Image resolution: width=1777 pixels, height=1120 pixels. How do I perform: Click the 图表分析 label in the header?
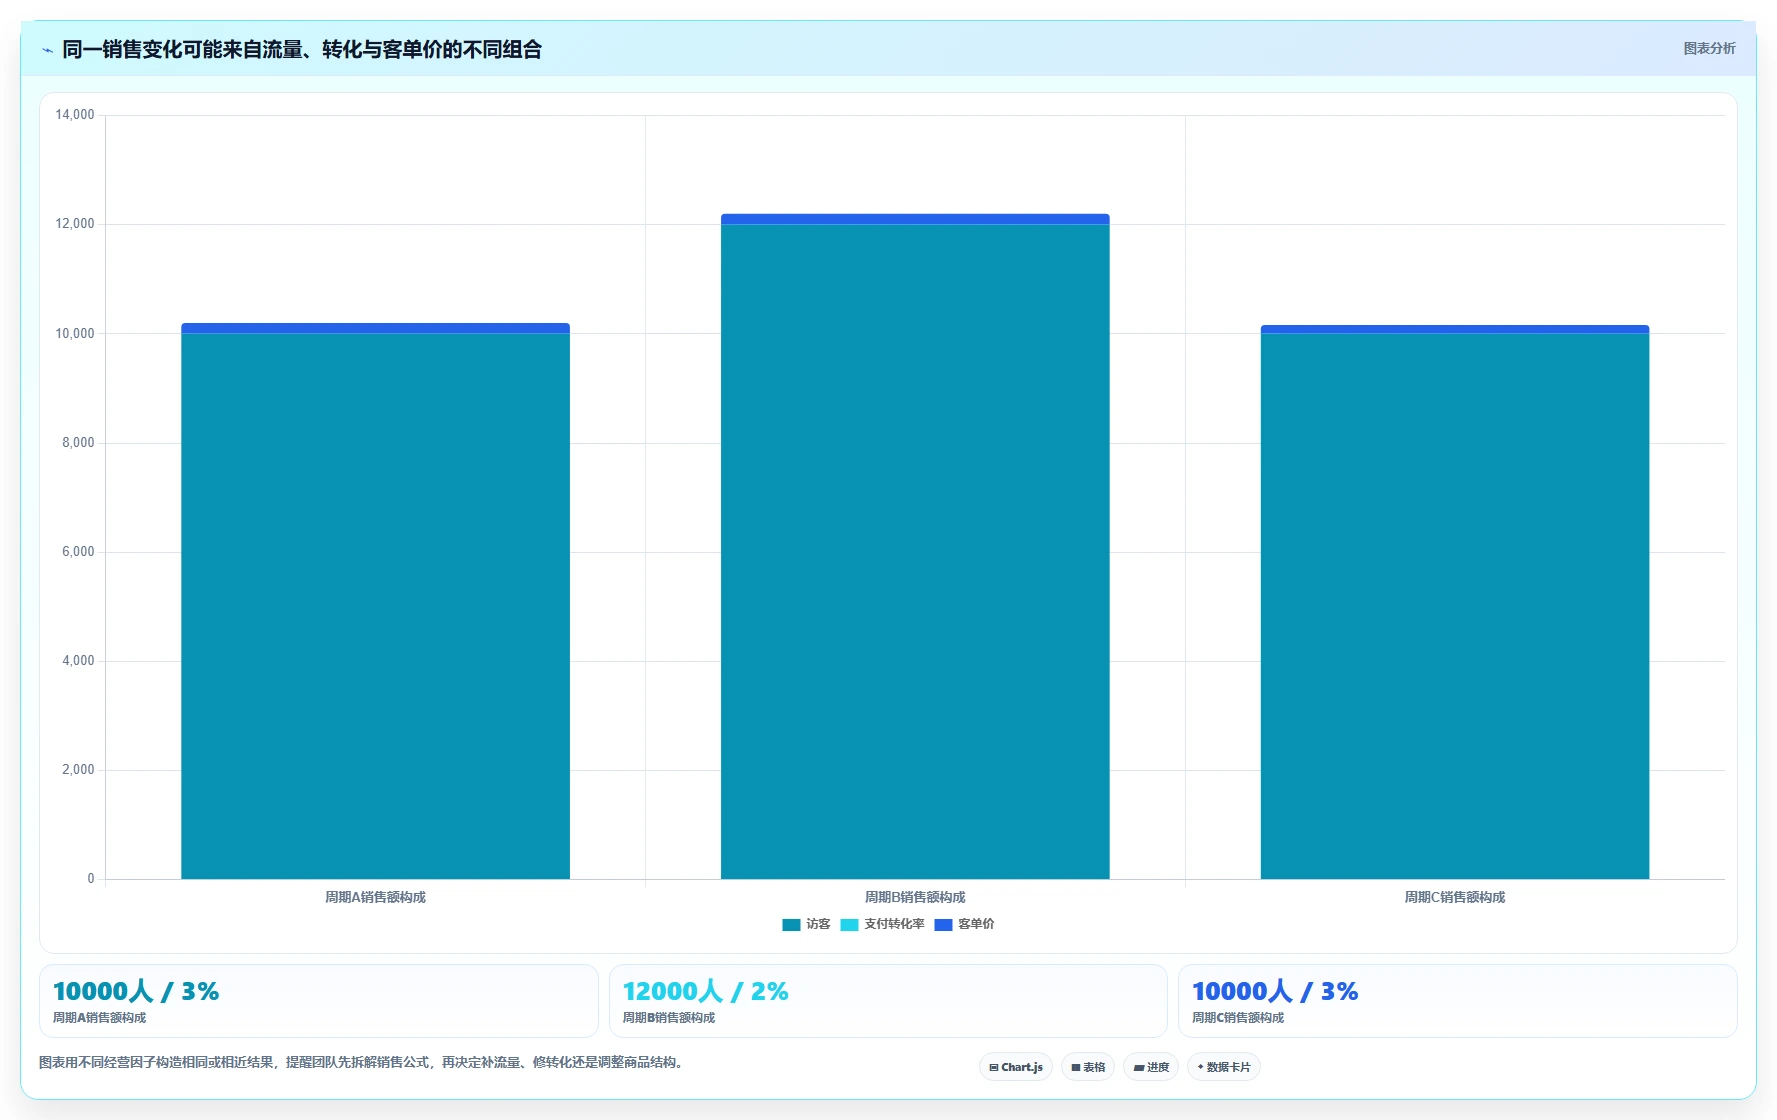coord(1709,48)
